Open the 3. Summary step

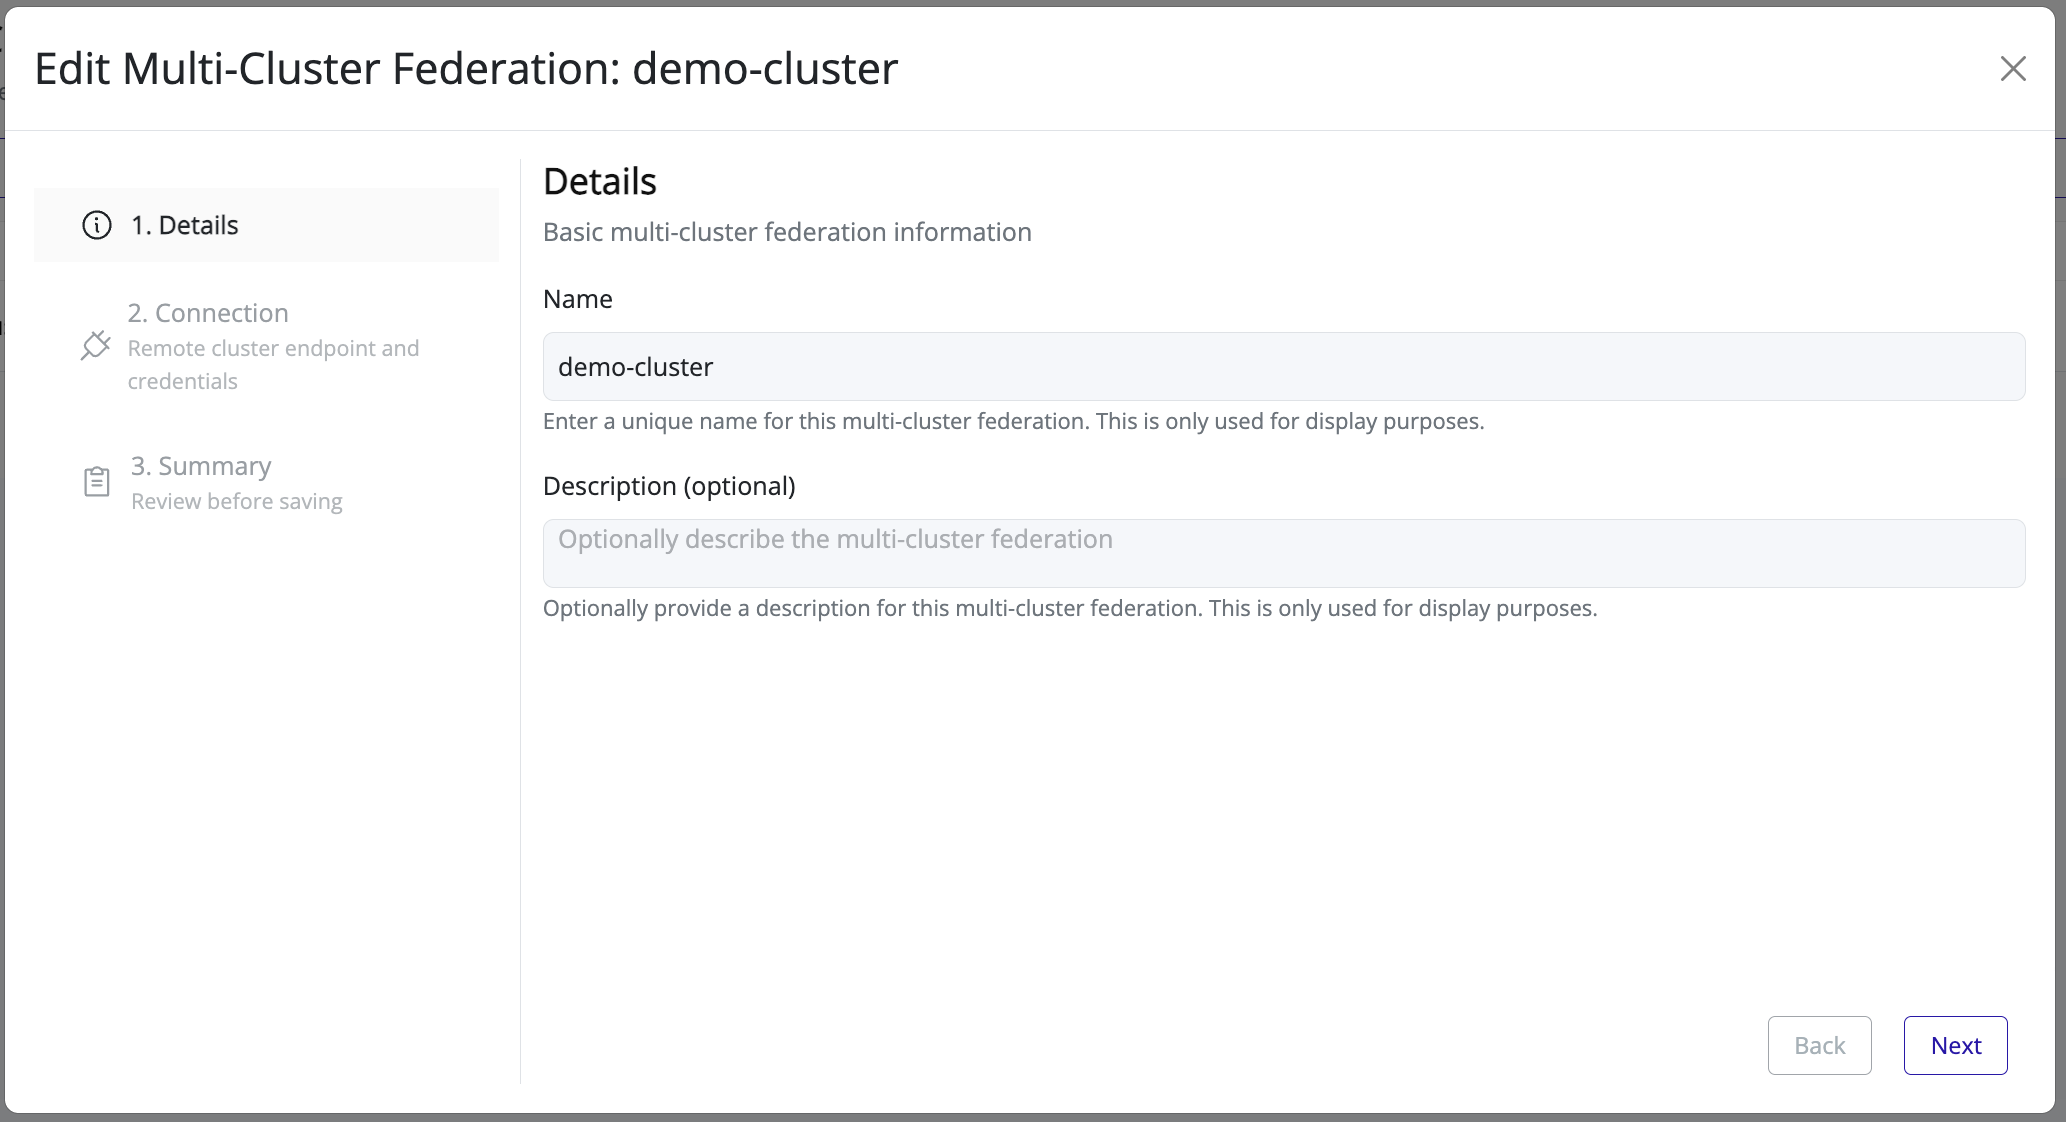(266, 482)
